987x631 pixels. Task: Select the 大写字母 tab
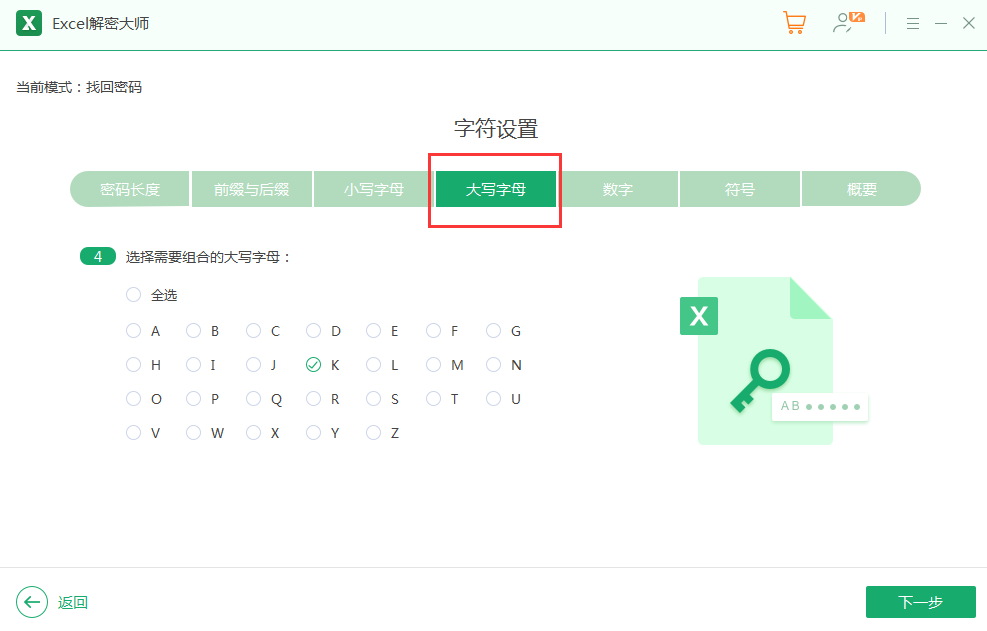(496, 189)
